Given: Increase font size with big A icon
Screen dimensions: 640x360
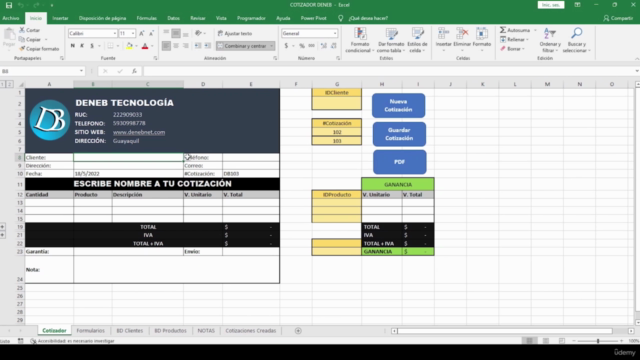Looking at the screenshot, I should coord(142,33).
